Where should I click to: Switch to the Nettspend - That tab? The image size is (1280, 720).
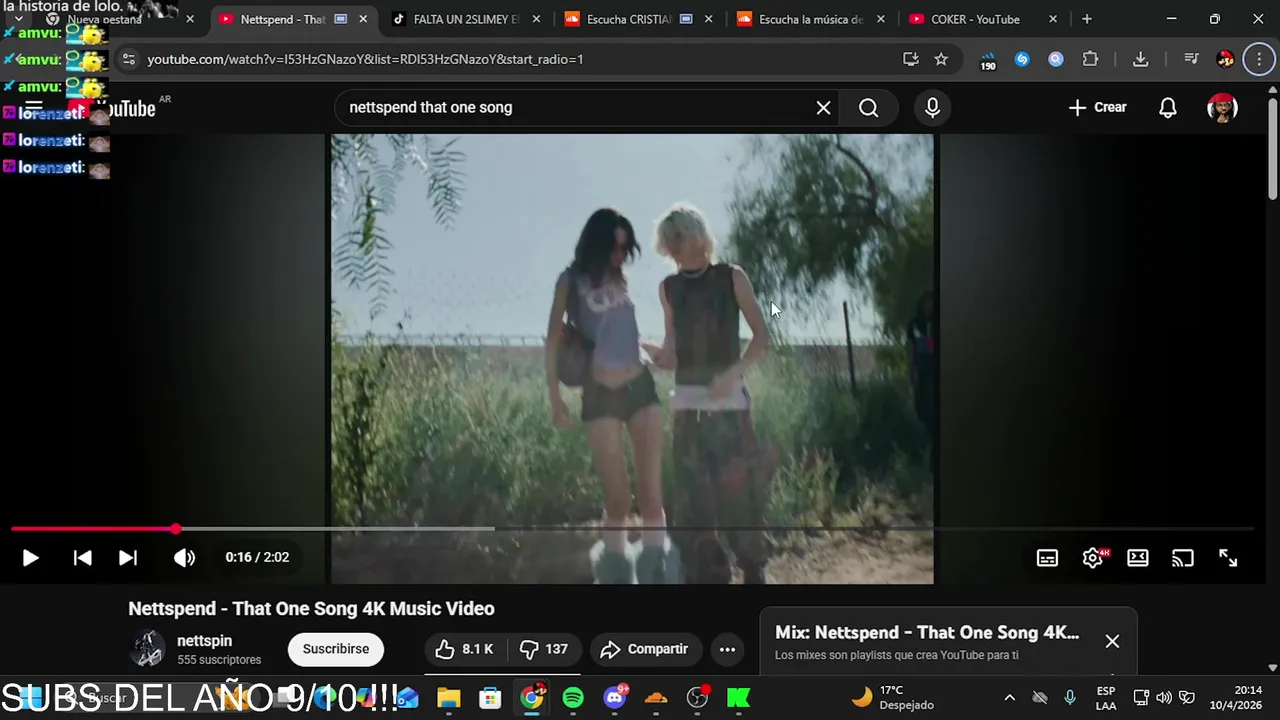pyautogui.click(x=282, y=19)
